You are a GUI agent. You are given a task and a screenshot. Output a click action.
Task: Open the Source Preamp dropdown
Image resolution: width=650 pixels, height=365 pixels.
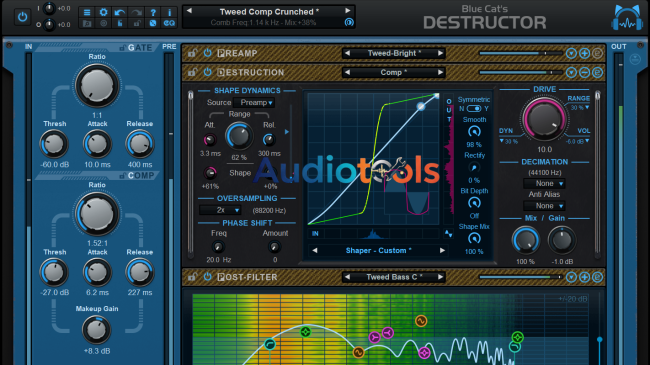(254, 102)
